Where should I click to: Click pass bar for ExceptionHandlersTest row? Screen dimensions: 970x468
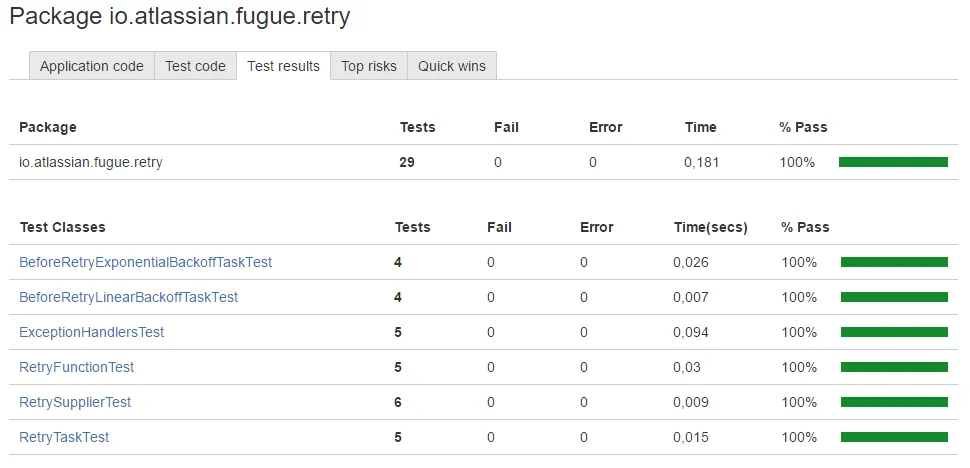(x=895, y=332)
